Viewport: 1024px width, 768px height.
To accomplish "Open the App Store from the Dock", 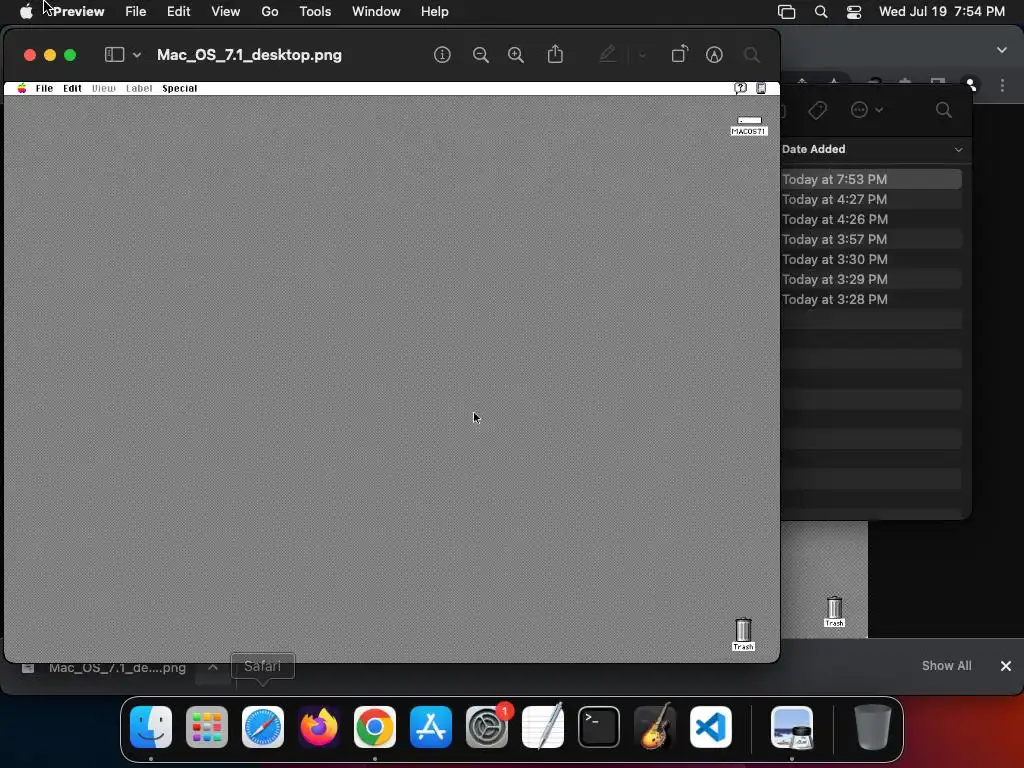I will tap(431, 727).
